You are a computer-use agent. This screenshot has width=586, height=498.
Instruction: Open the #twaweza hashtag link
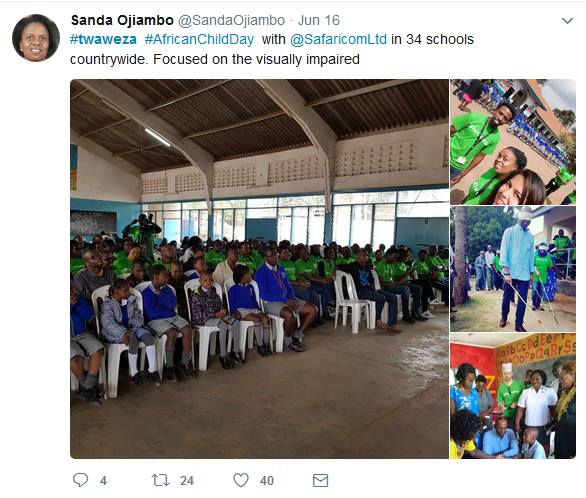pyautogui.click(x=103, y=39)
